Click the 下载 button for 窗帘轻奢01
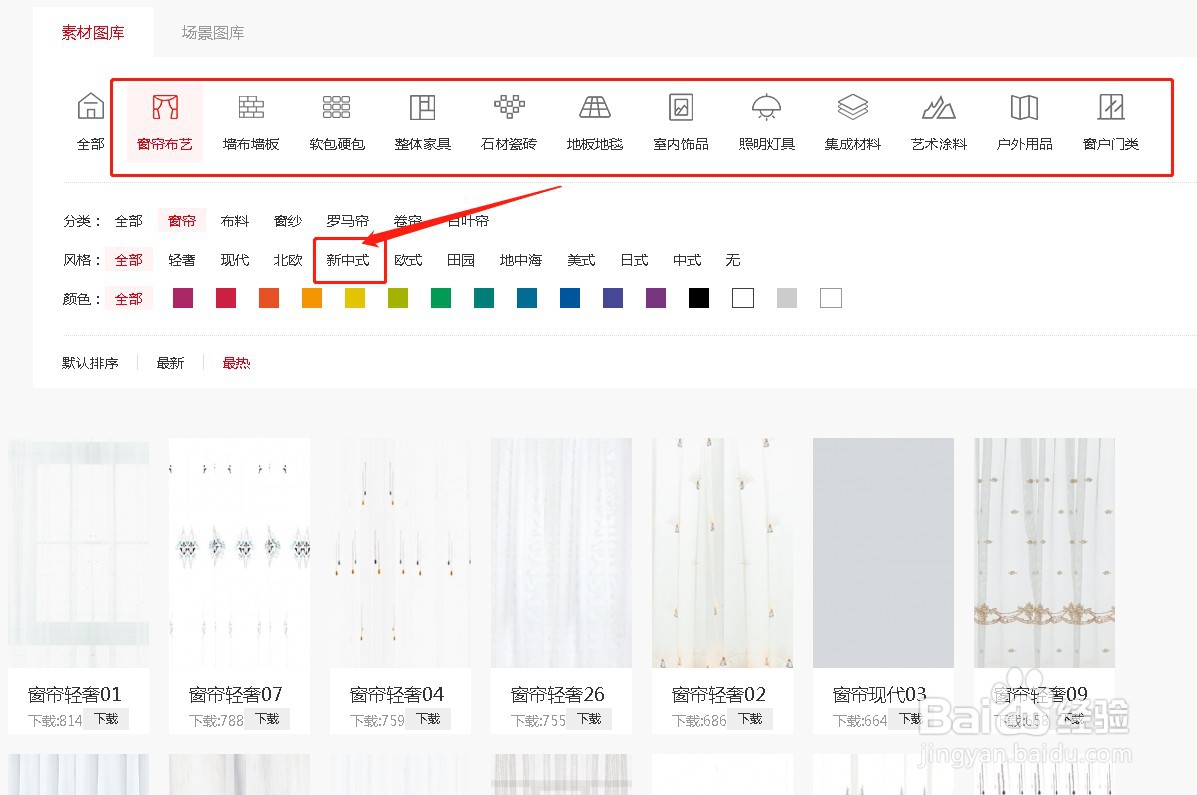The height and width of the screenshot is (795, 1197). 107,718
